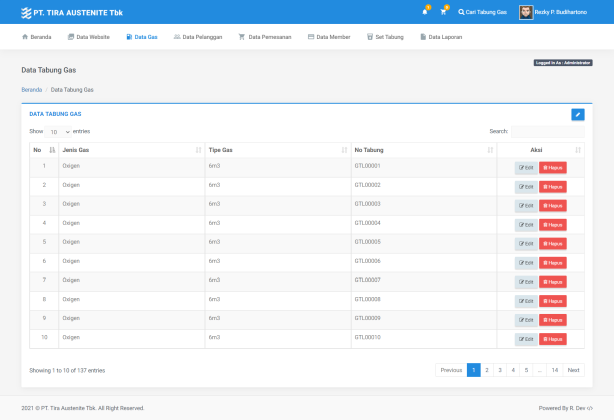Click the user profile avatar

pos(526,12)
